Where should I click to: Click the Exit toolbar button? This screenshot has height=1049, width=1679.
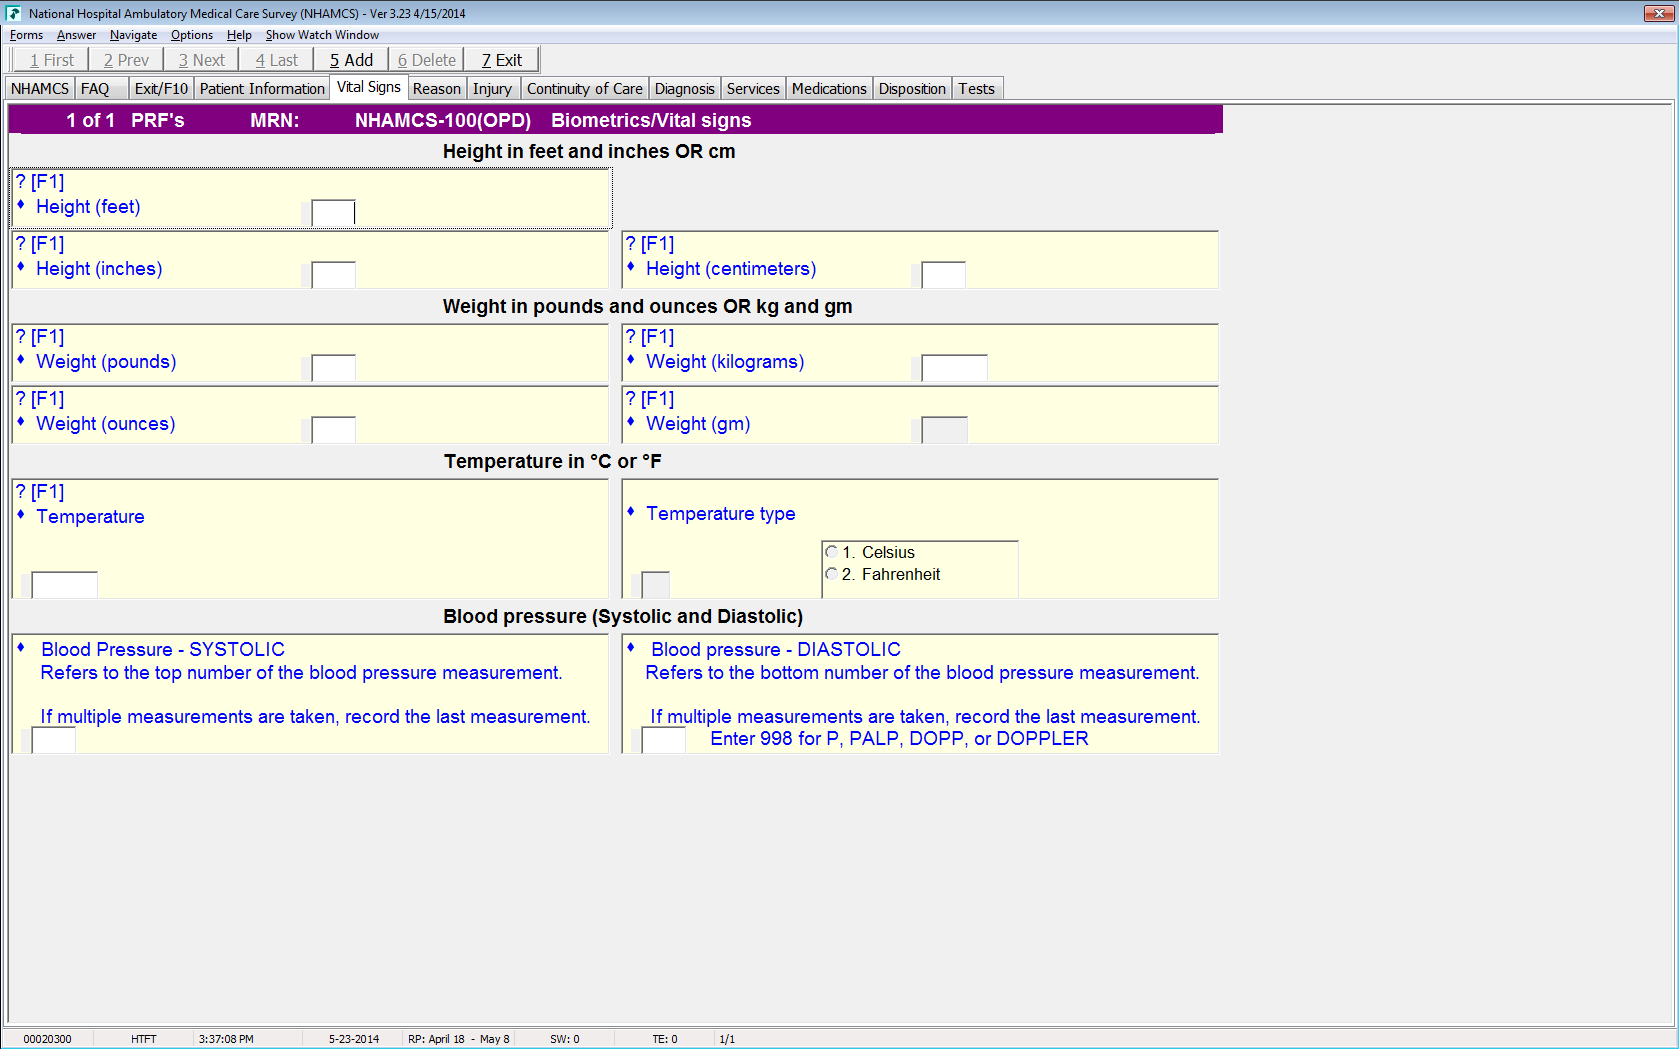coord(502,60)
